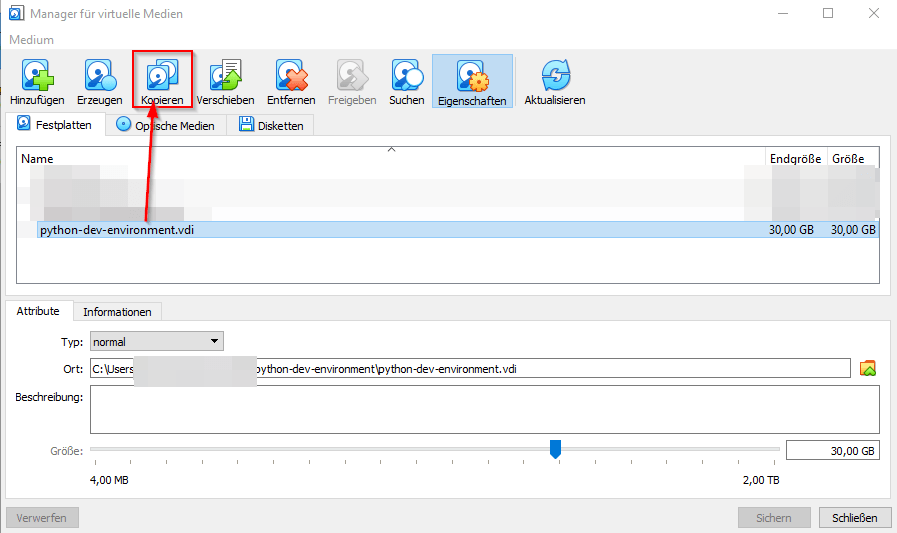The width and height of the screenshot is (897, 533).
Task: Click the size field showing 30,00 GB
Action: (x=832, y=450)
